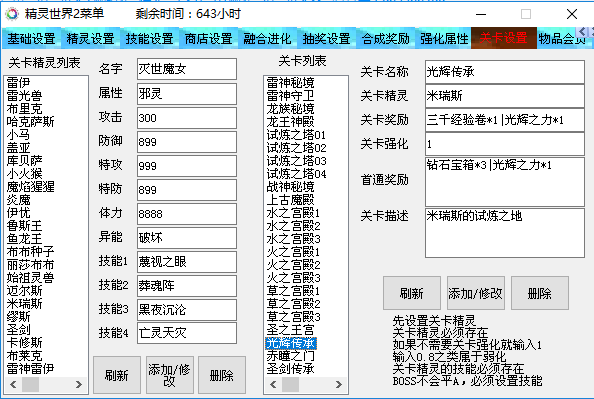Select 火之宫殿1 in 关卡列表
This screenshot has height=399, width=594.
click(293, 252)
